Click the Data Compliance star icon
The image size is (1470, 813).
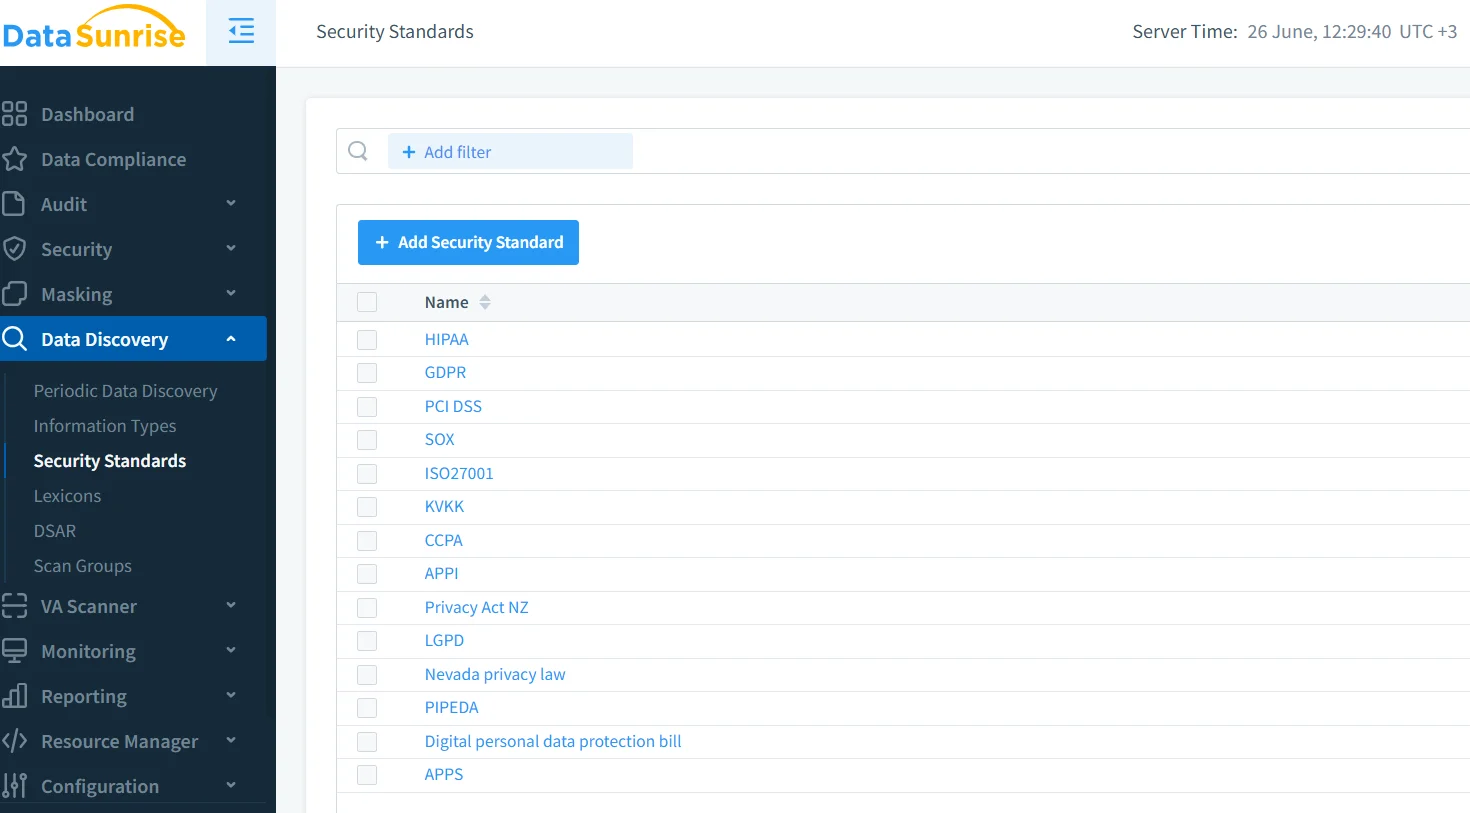(14, 159)
